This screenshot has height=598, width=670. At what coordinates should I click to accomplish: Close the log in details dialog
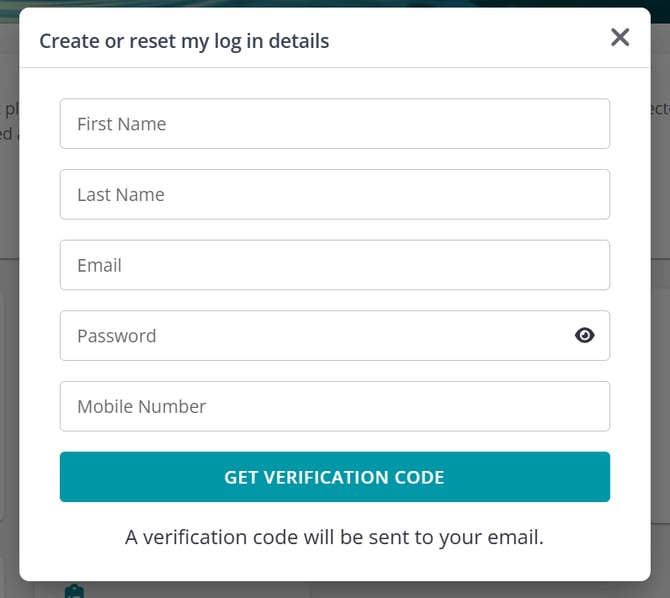620,38
